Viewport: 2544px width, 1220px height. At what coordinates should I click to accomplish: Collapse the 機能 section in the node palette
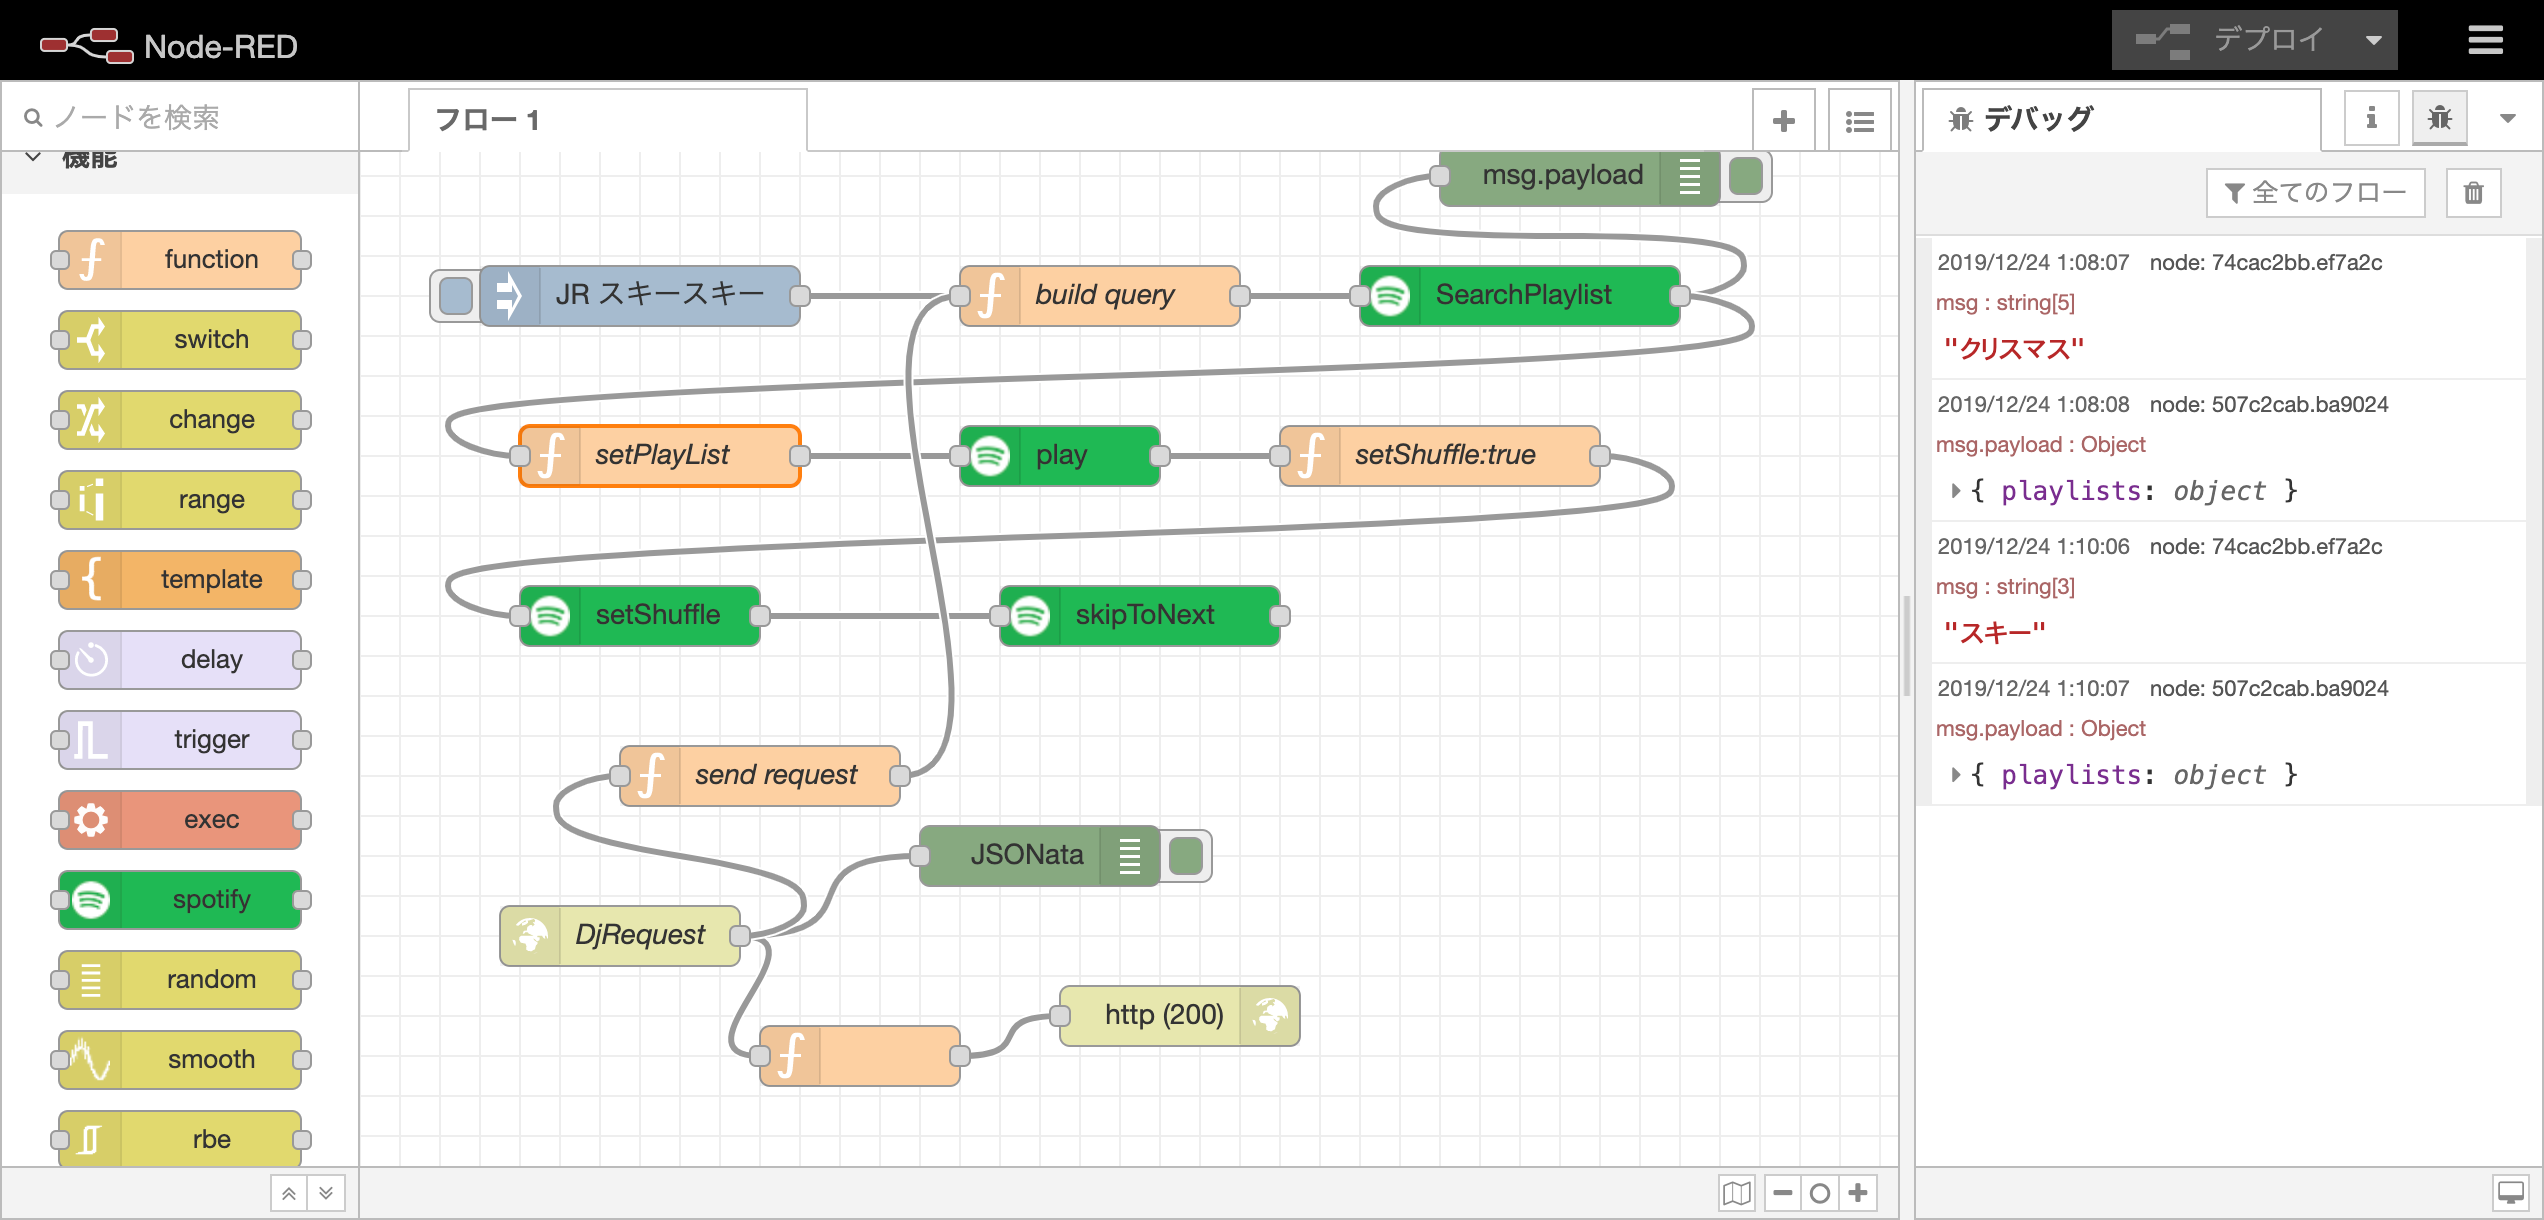pos(33,157)
